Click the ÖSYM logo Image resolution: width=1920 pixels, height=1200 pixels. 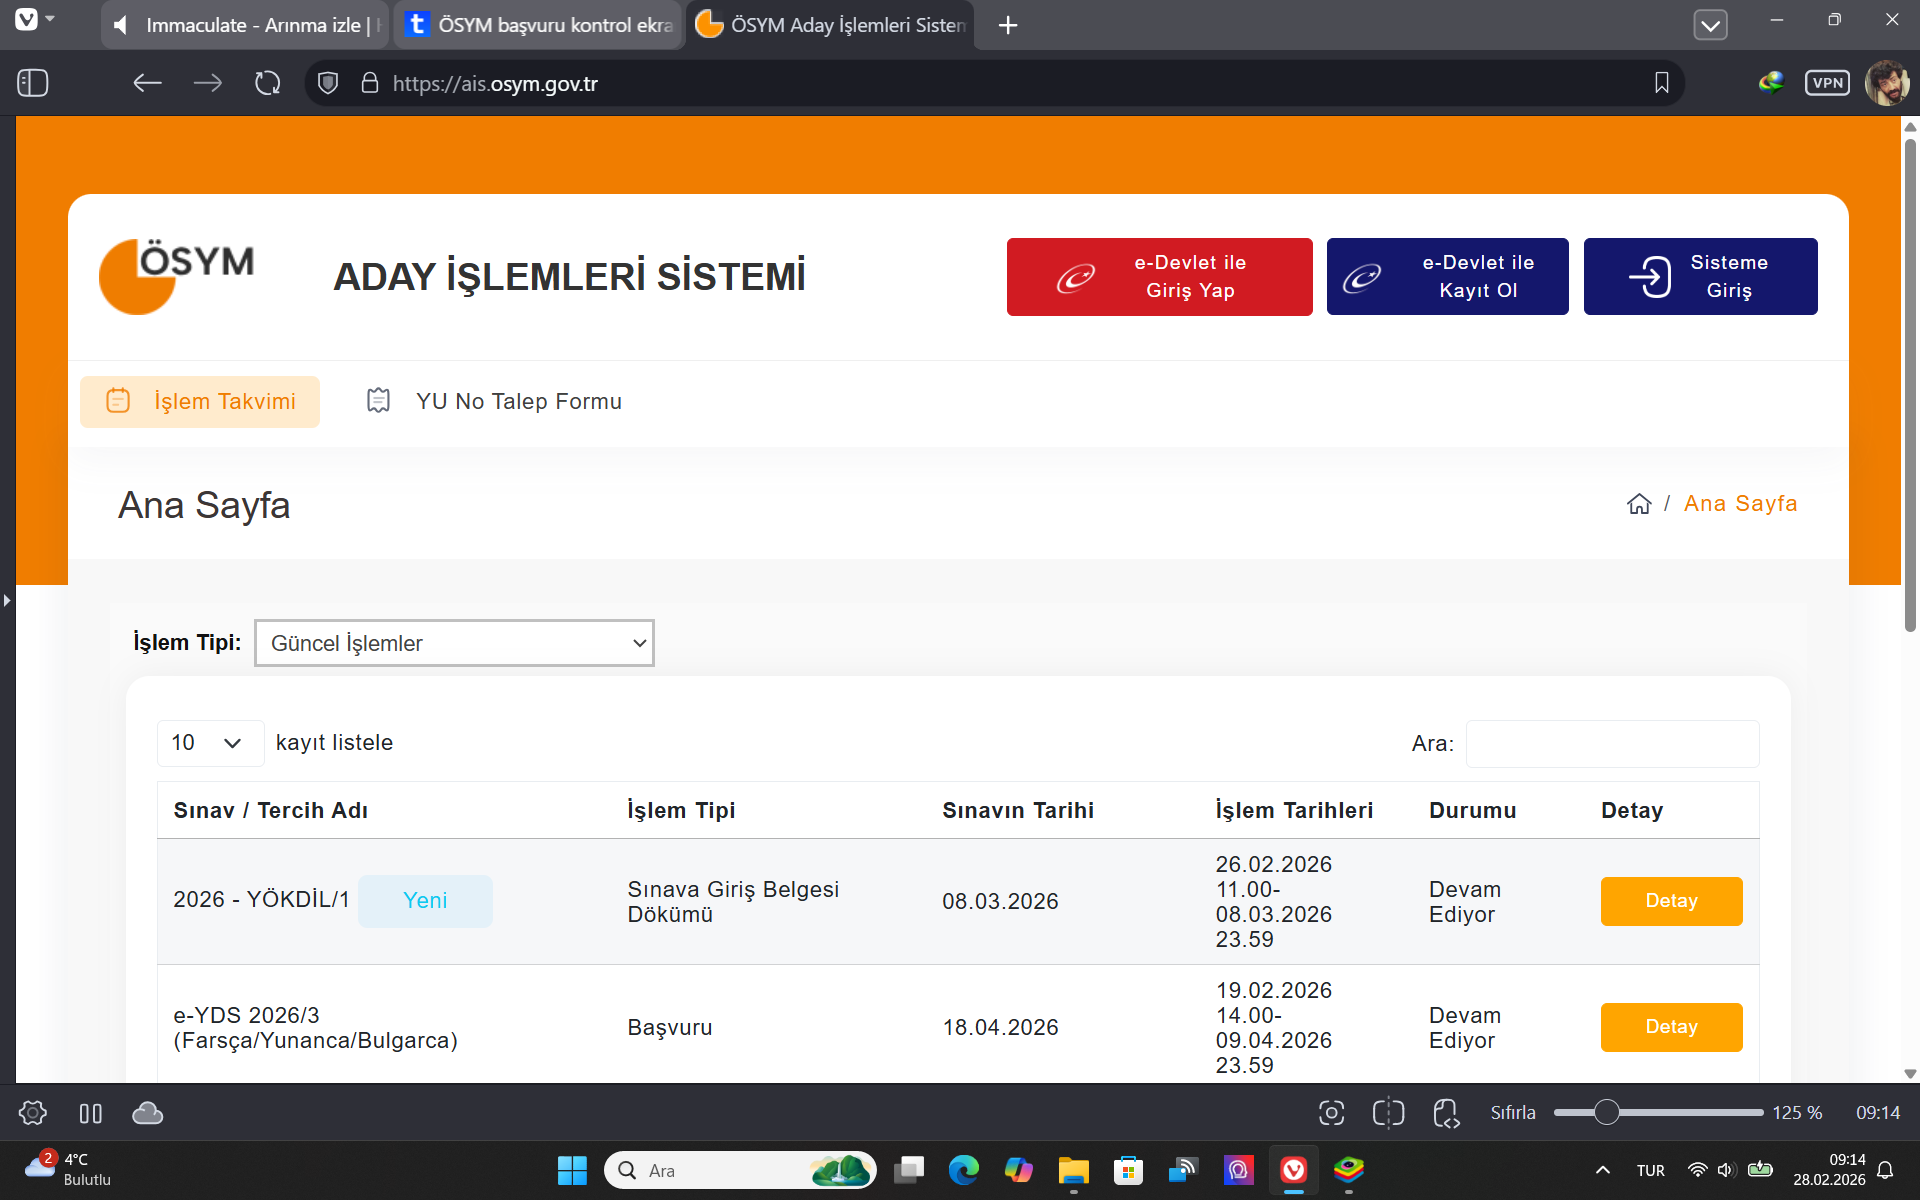point(177,277)
